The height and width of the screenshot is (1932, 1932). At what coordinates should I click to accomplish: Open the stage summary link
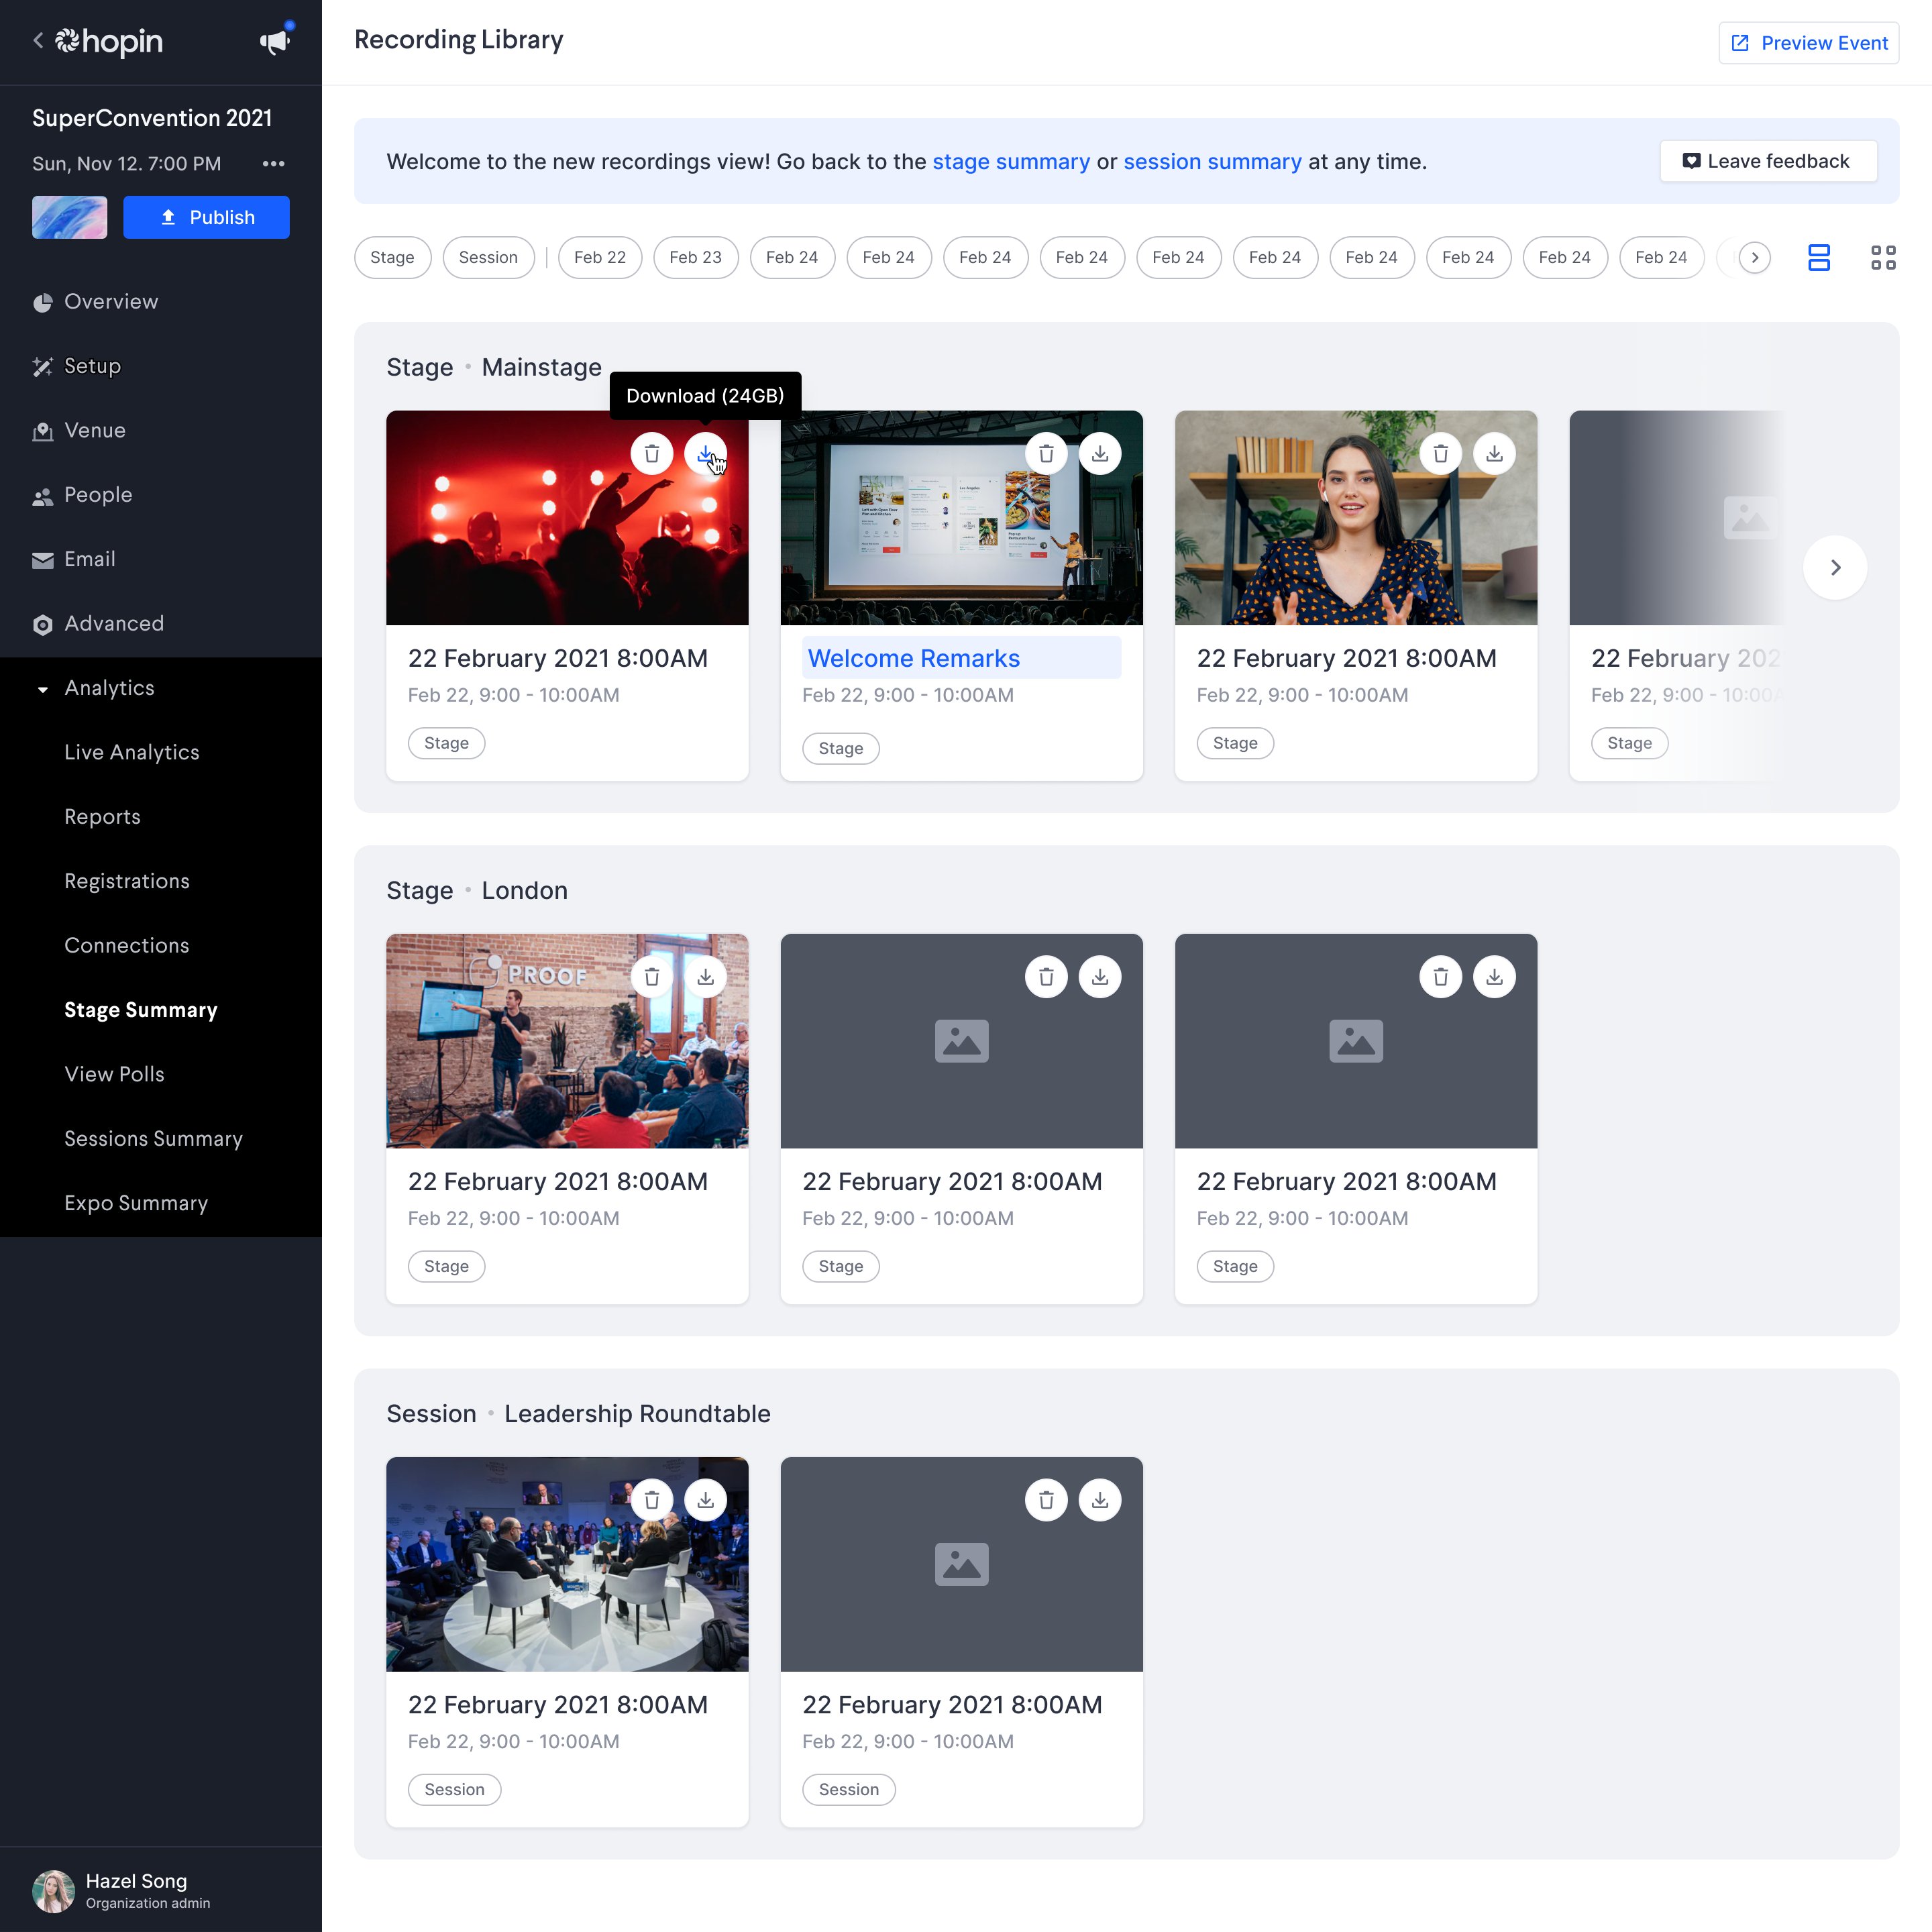tap(1011, 162)
